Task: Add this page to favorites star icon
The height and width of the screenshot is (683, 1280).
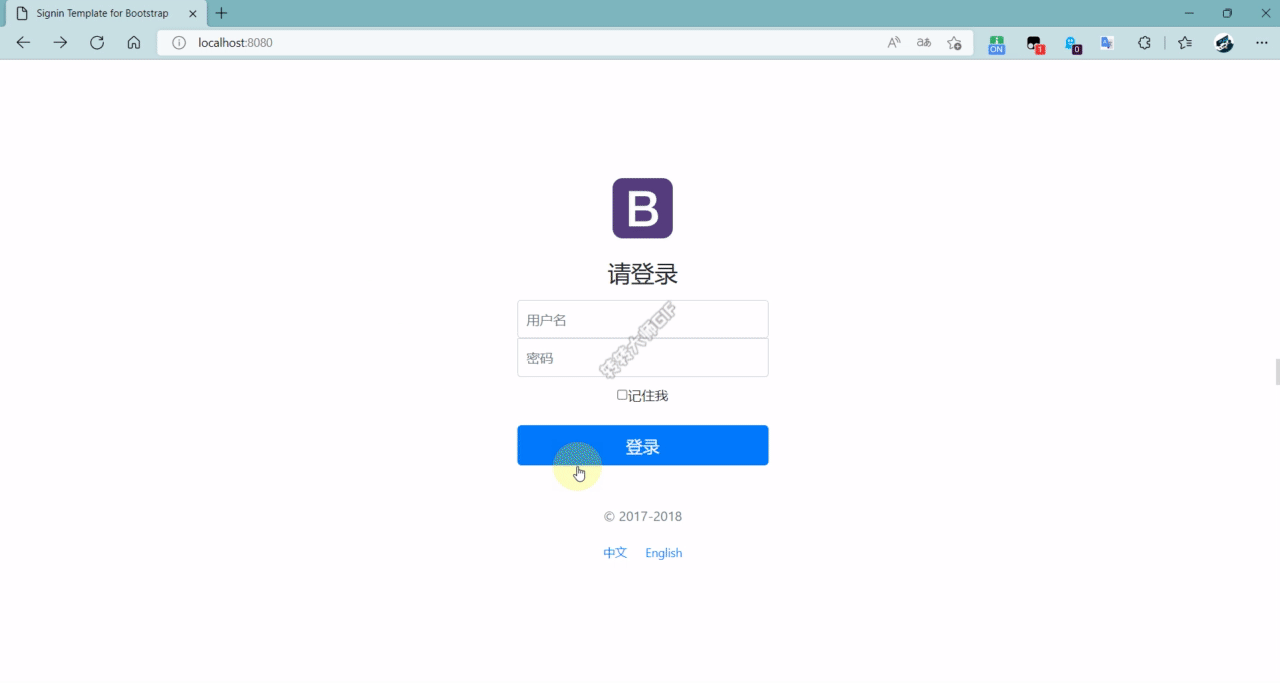Action: (x=954, y=43)
